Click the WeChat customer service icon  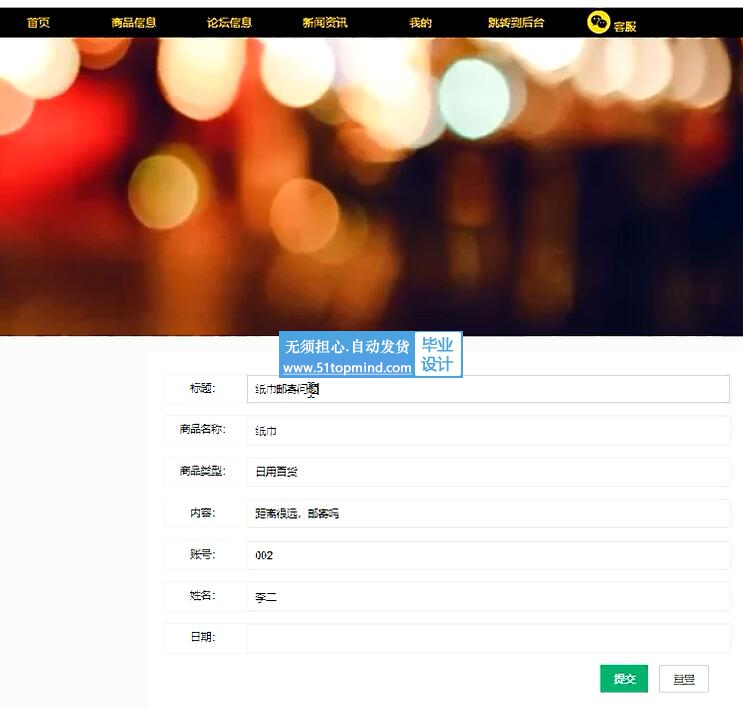(x=598, y=22)
